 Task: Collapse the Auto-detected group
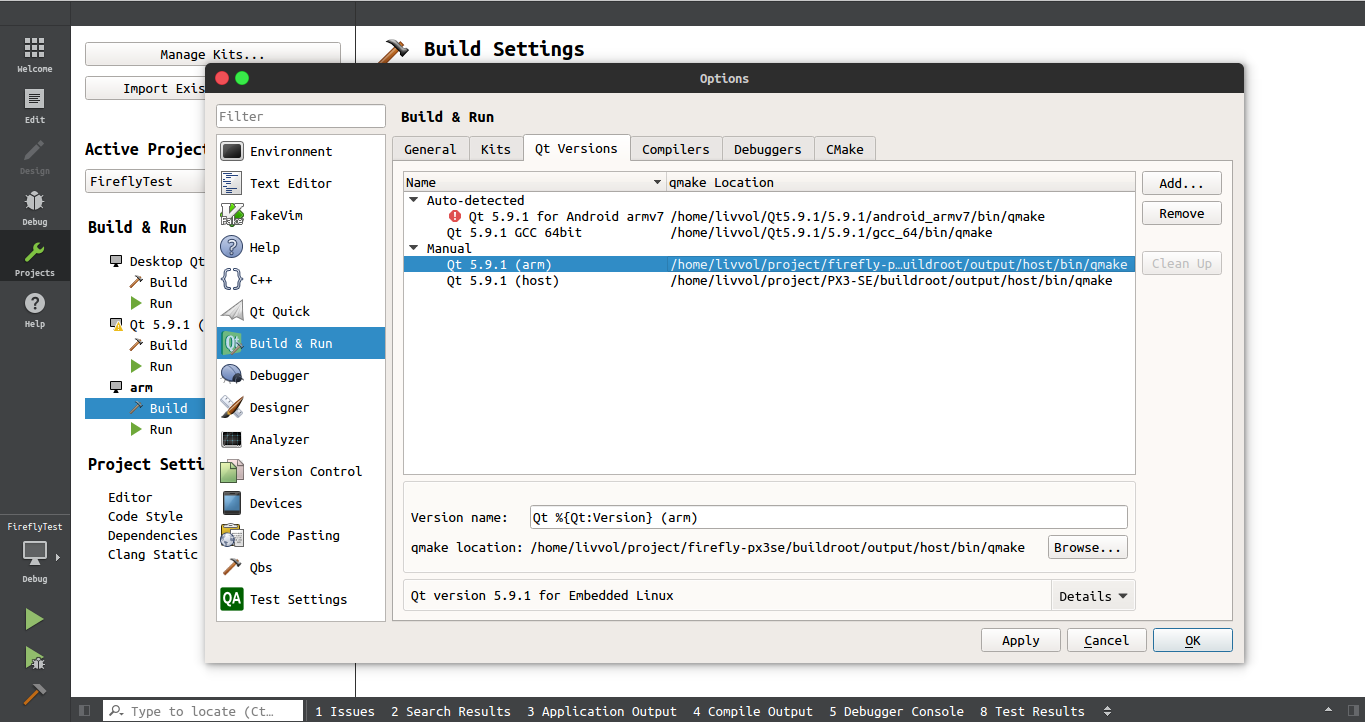pyautogui.click(x=414, y=200)
